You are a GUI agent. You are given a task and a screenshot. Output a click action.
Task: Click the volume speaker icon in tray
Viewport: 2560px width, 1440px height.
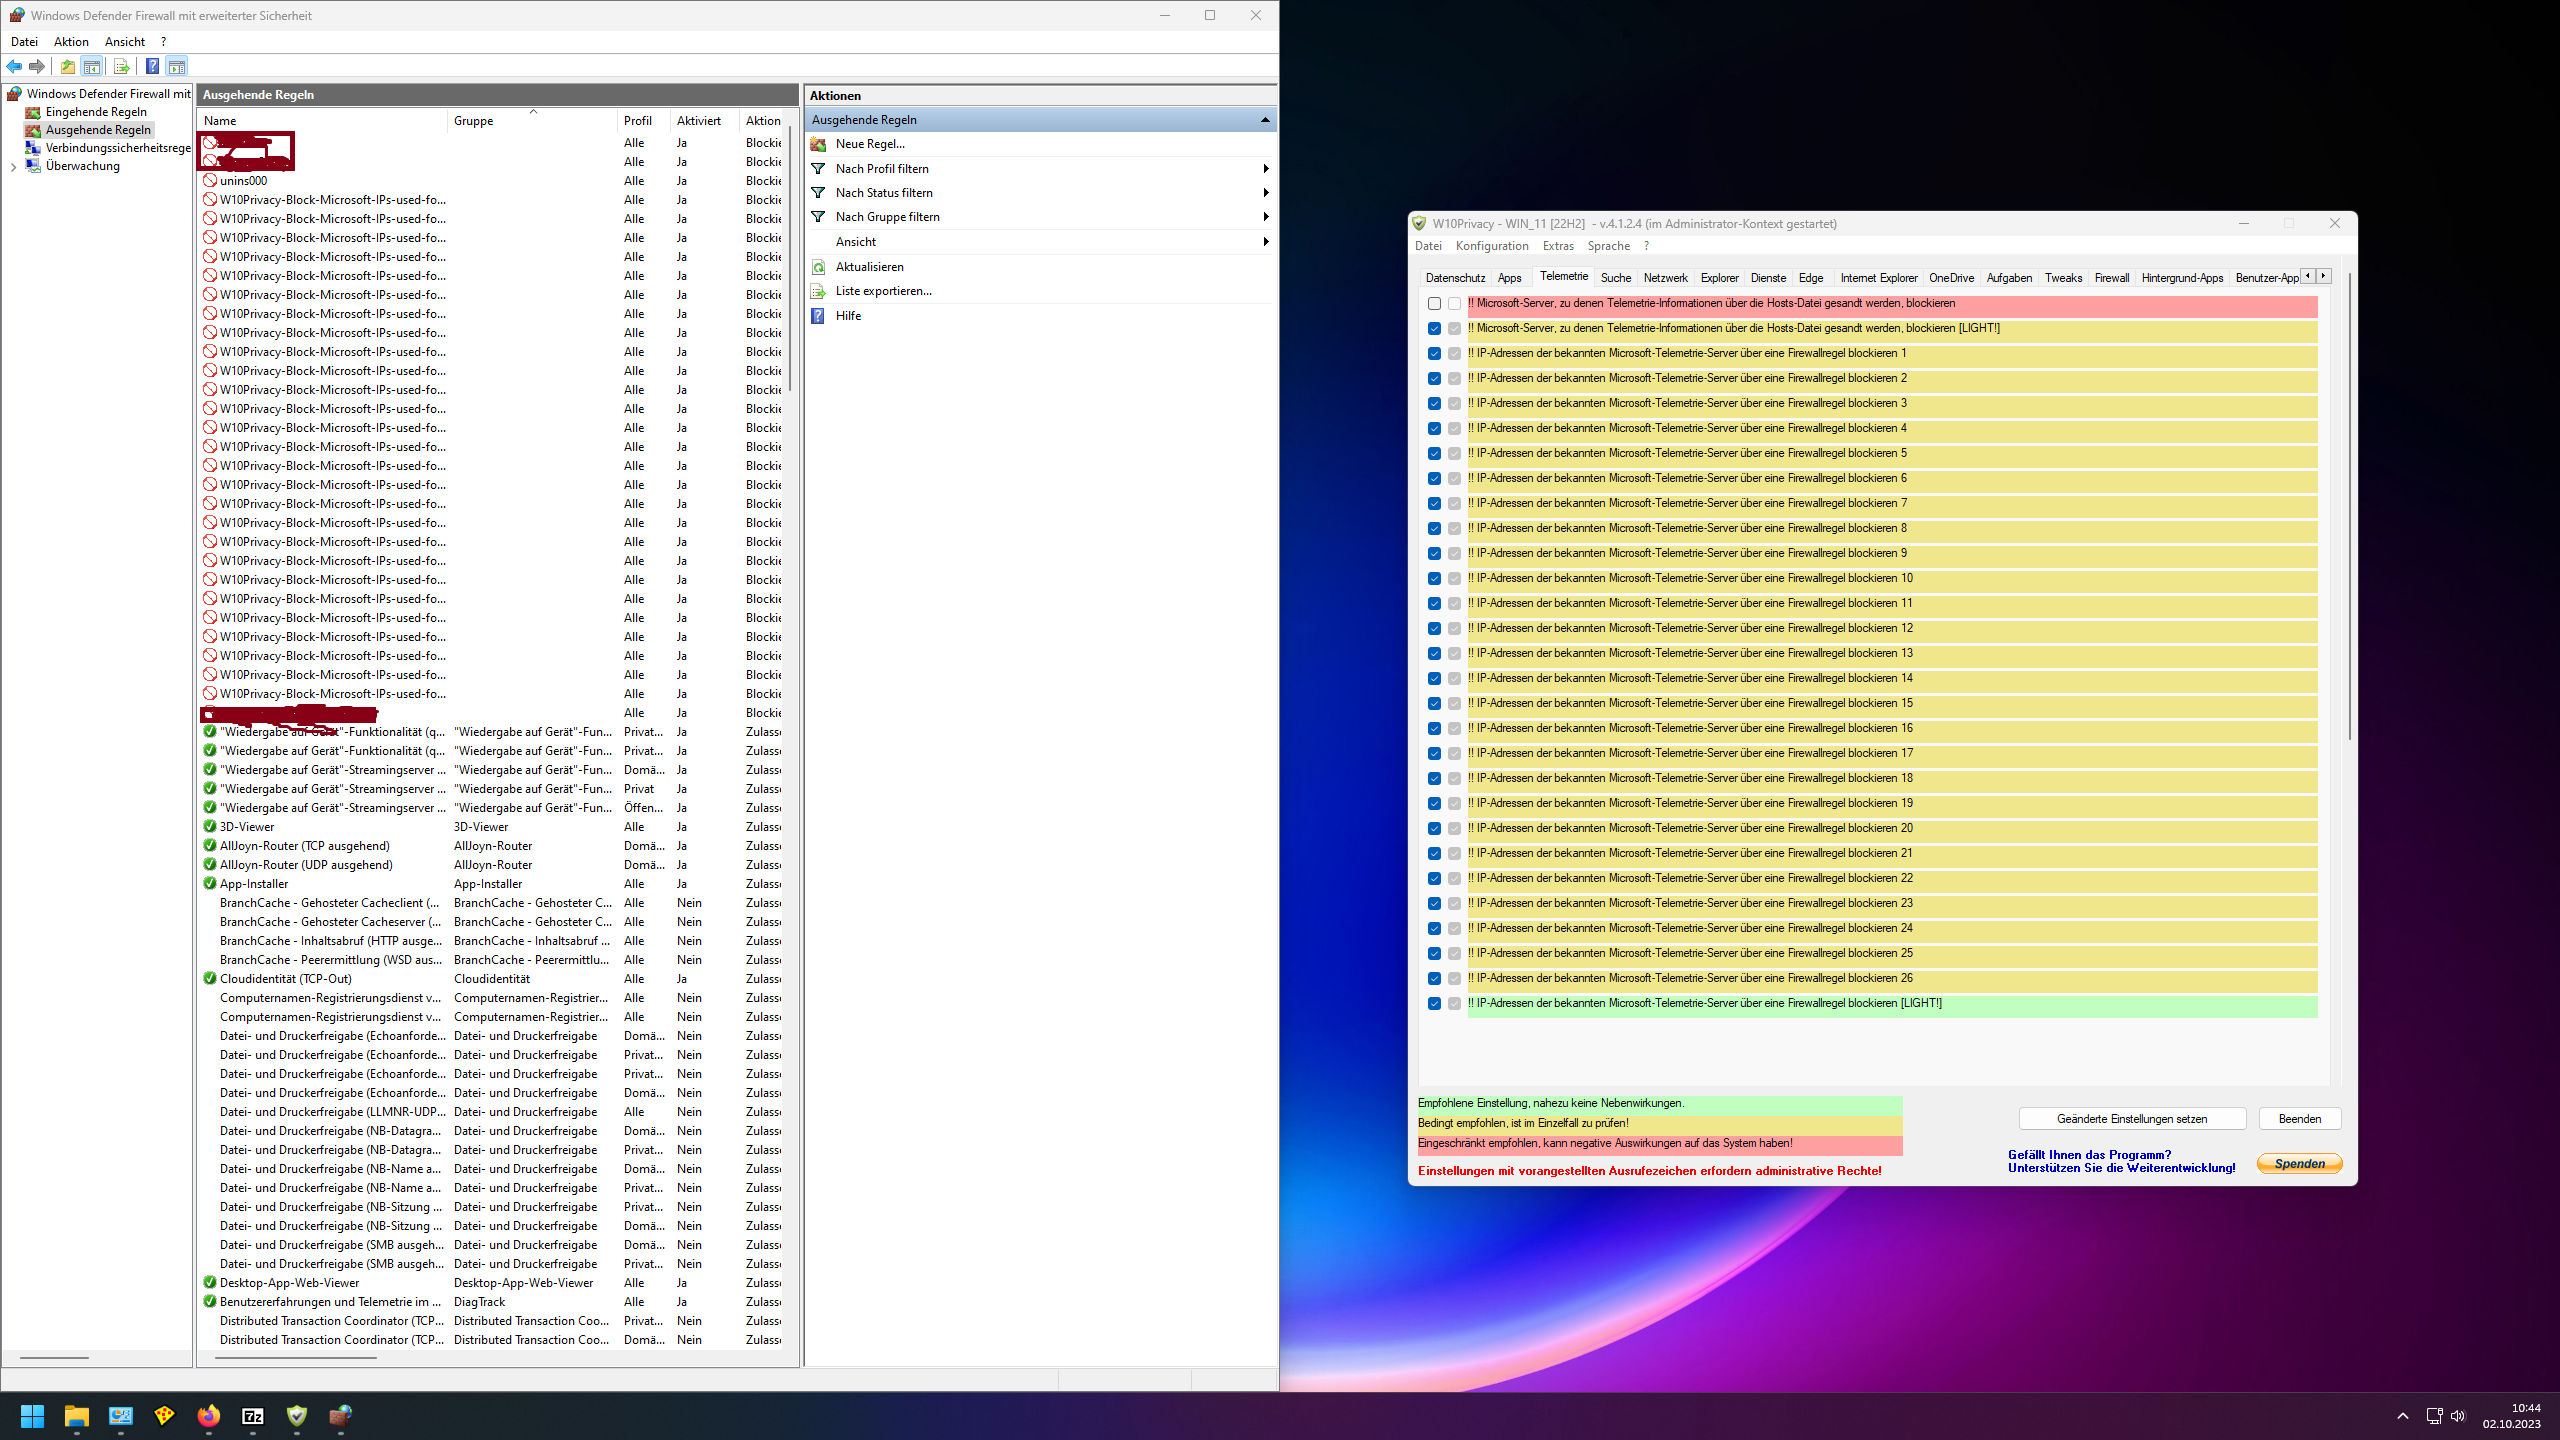coord(2459,1416)
